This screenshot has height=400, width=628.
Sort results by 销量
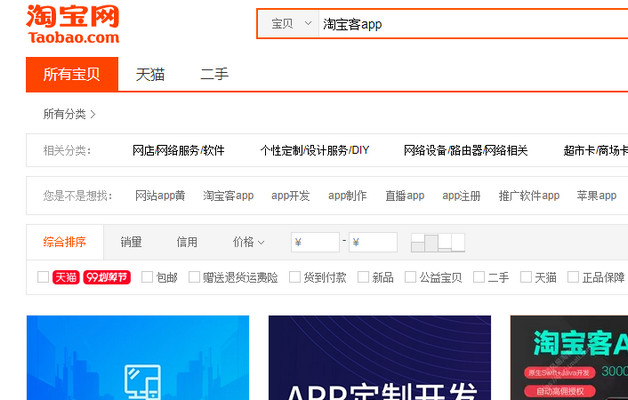click(x=131, y=242)
